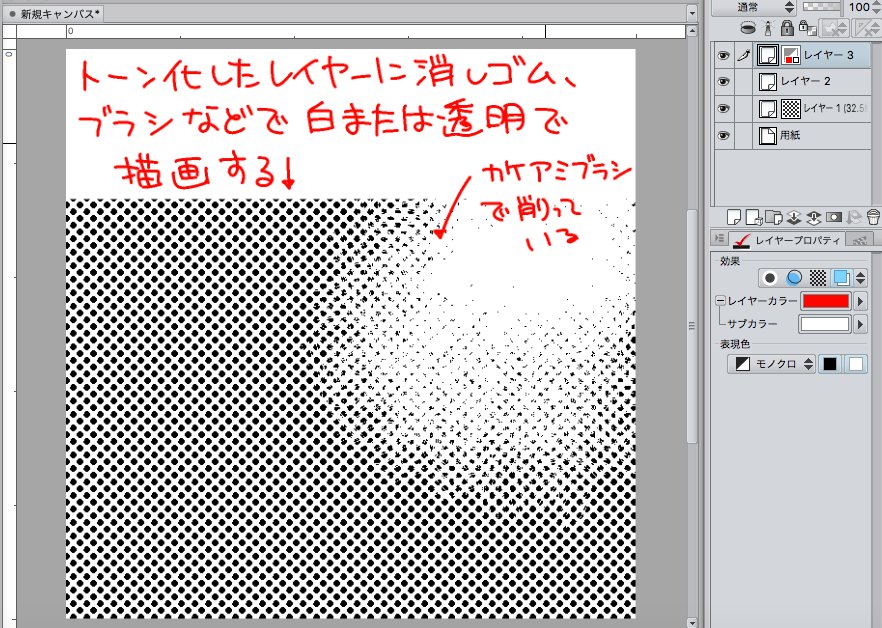Hide Layer 2 with its eye icon

[x=724, y=82]
